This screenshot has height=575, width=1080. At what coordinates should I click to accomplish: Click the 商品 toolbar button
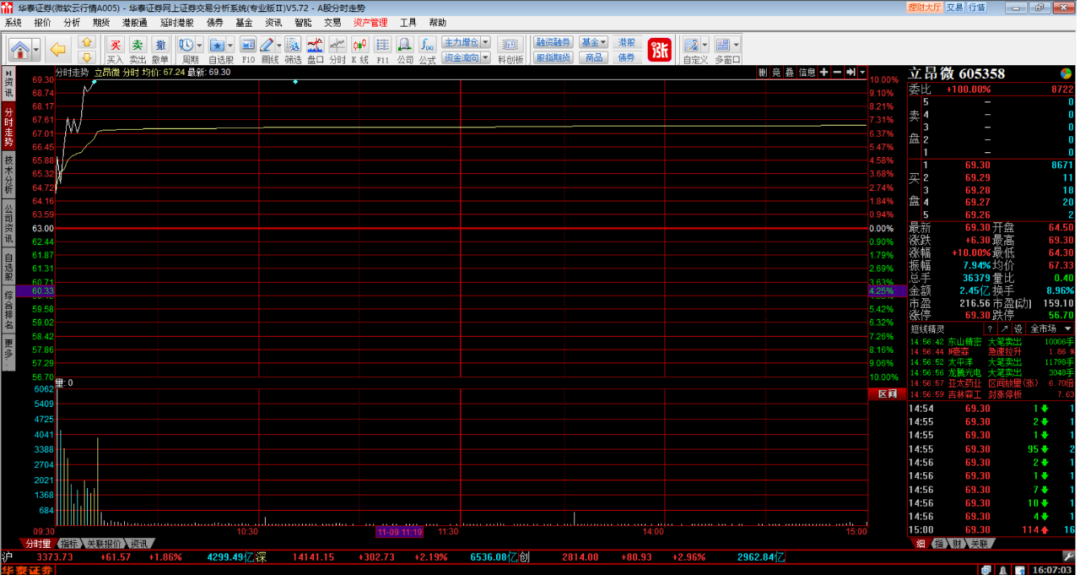click(x=593, y=58)
